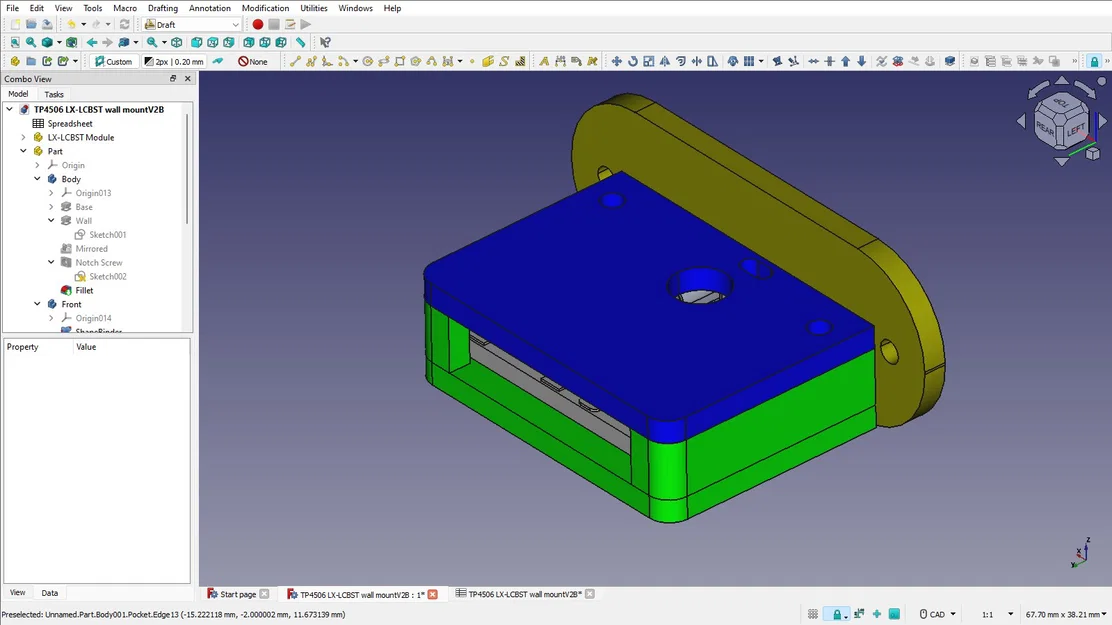Select Spreadsheet in the model tree

[x=70, y=123]
